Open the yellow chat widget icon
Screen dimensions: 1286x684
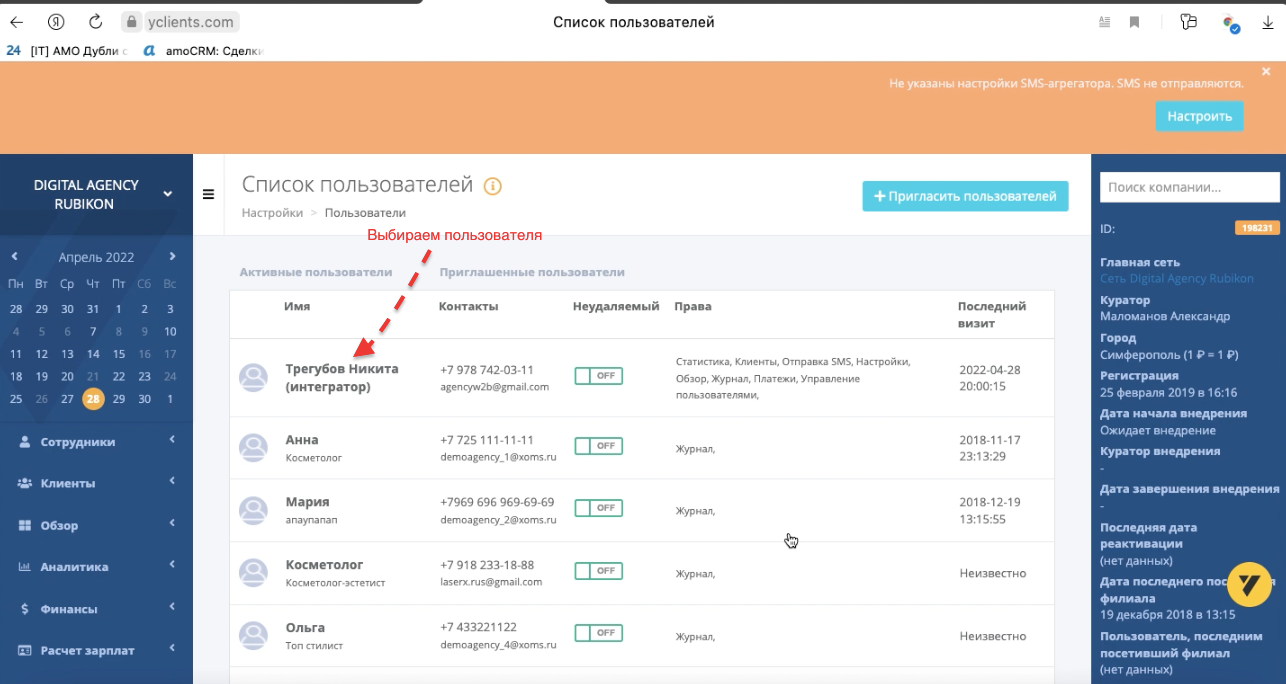[1248, 584]
